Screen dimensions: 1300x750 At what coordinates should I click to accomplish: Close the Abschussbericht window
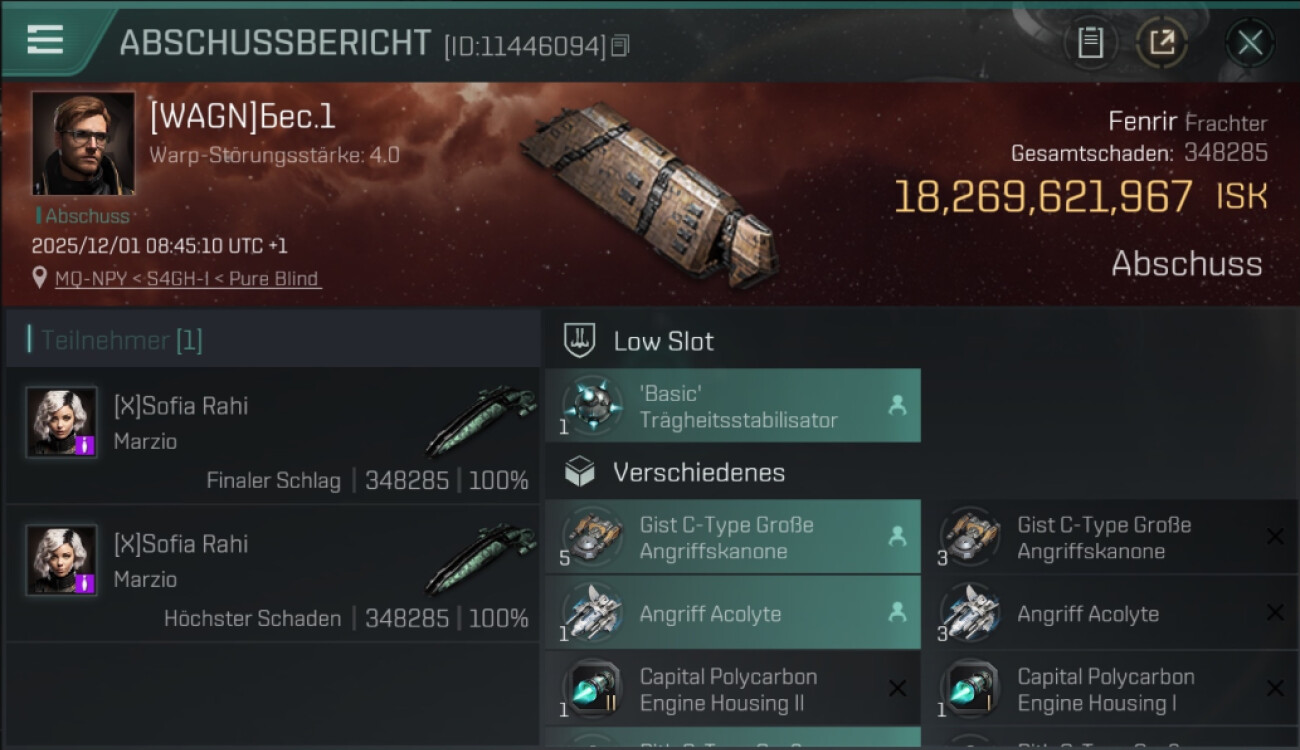[x=1249, y=43]
